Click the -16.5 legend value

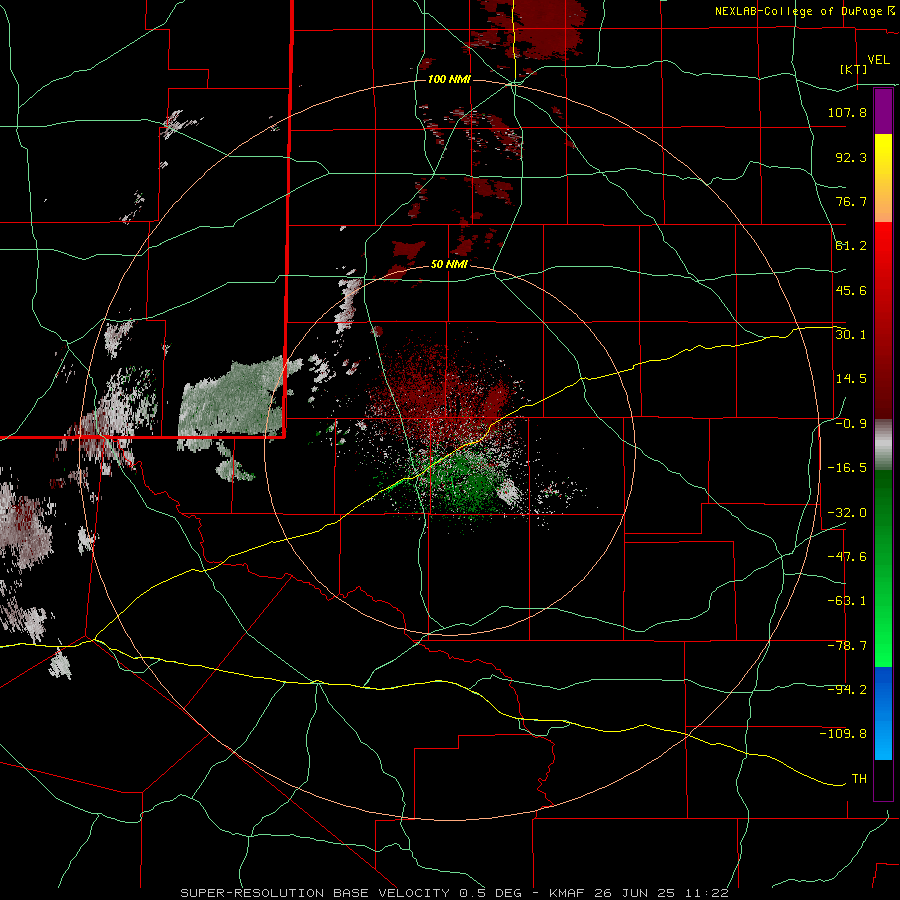847,468
